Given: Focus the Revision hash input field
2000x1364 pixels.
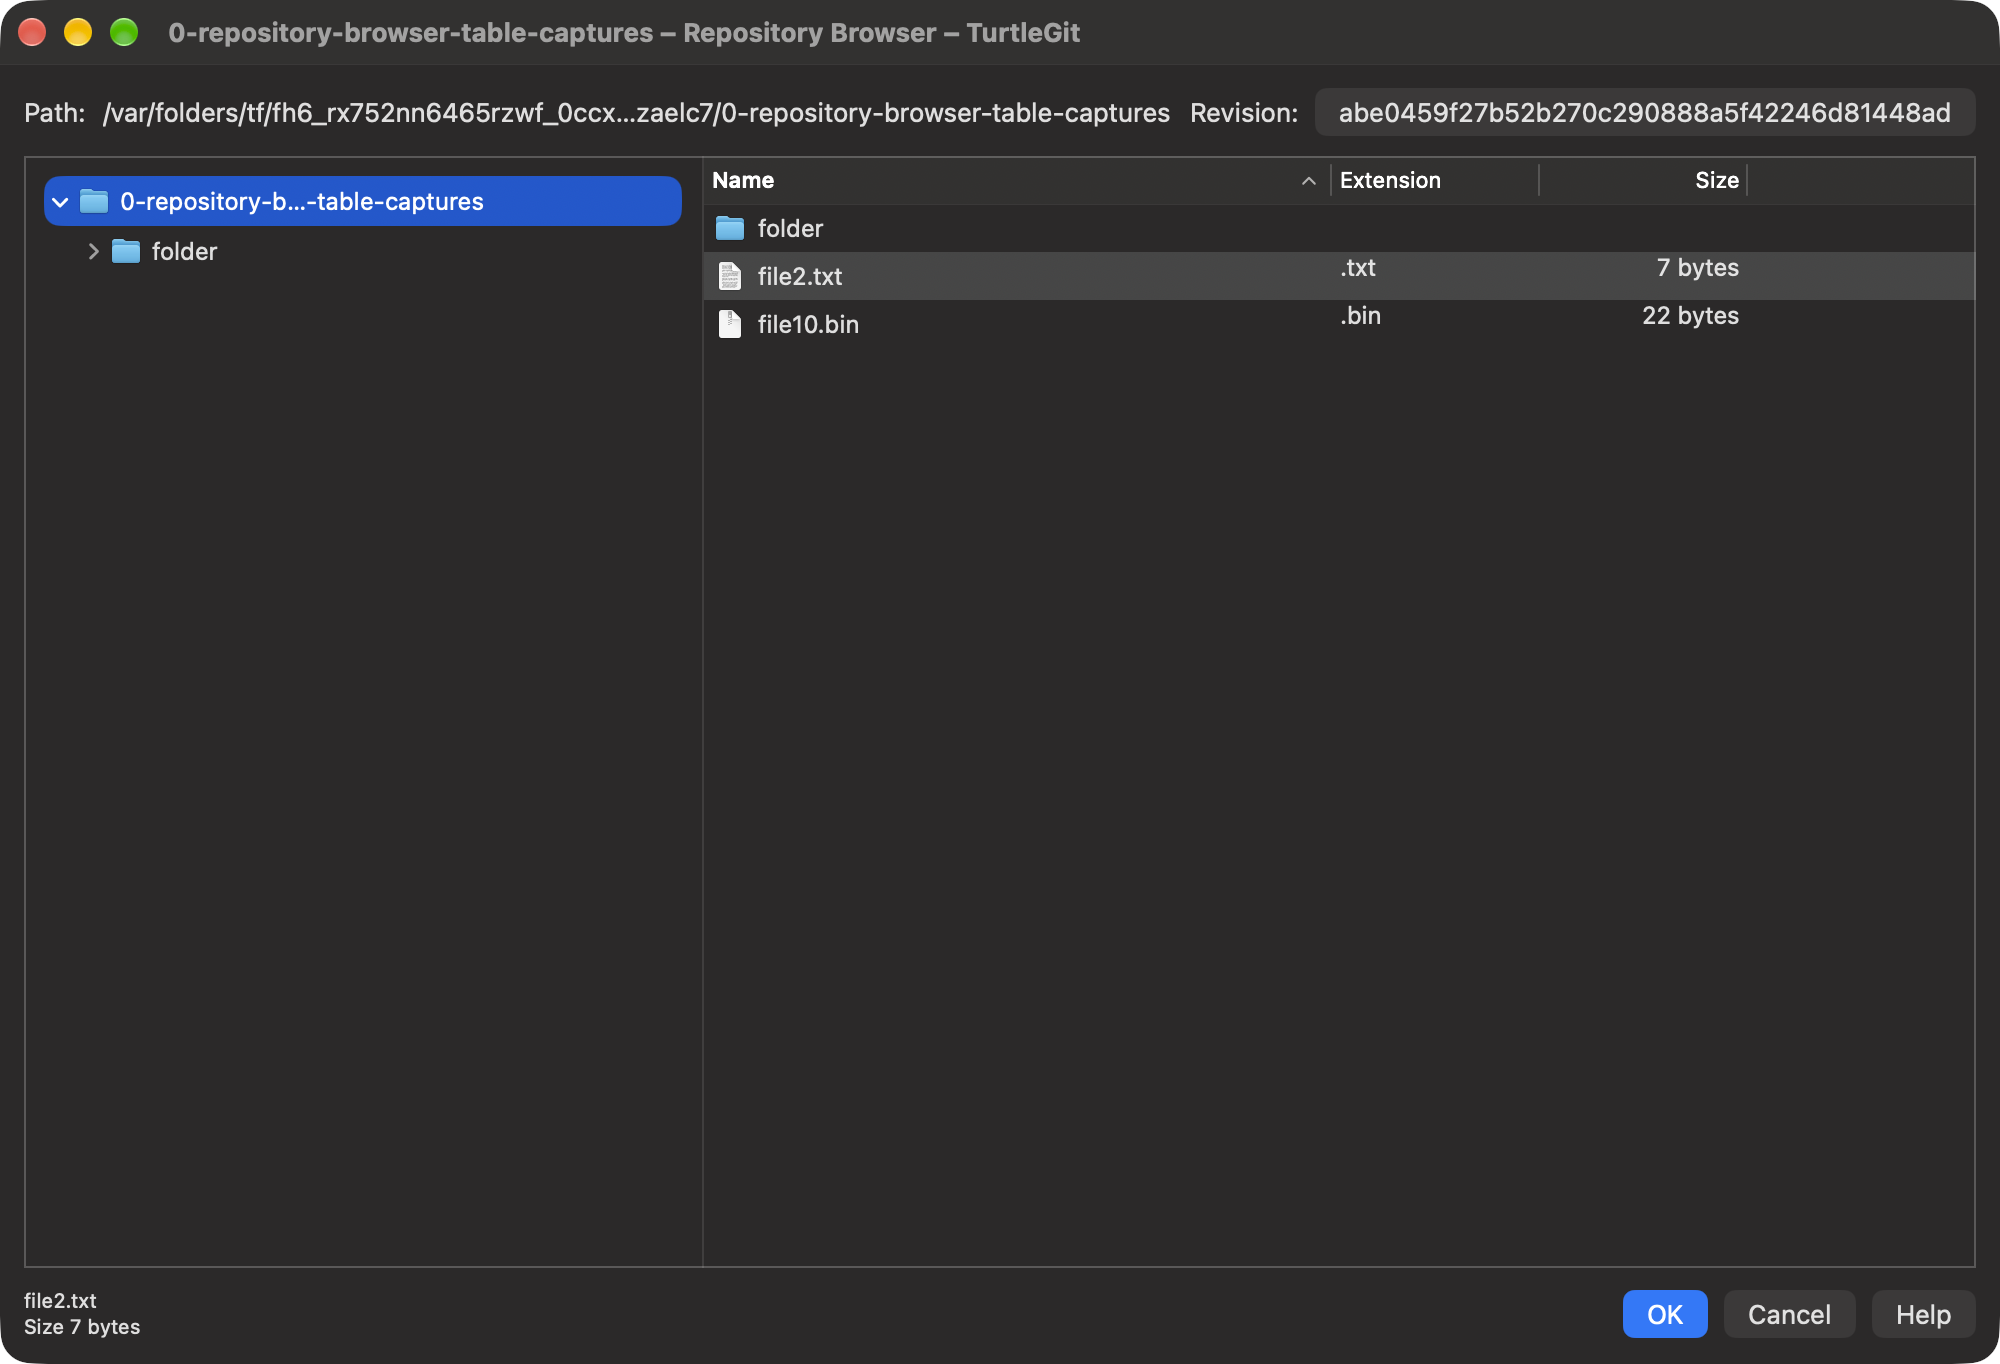Looking at the screenshot, I should pos(1645,112).
